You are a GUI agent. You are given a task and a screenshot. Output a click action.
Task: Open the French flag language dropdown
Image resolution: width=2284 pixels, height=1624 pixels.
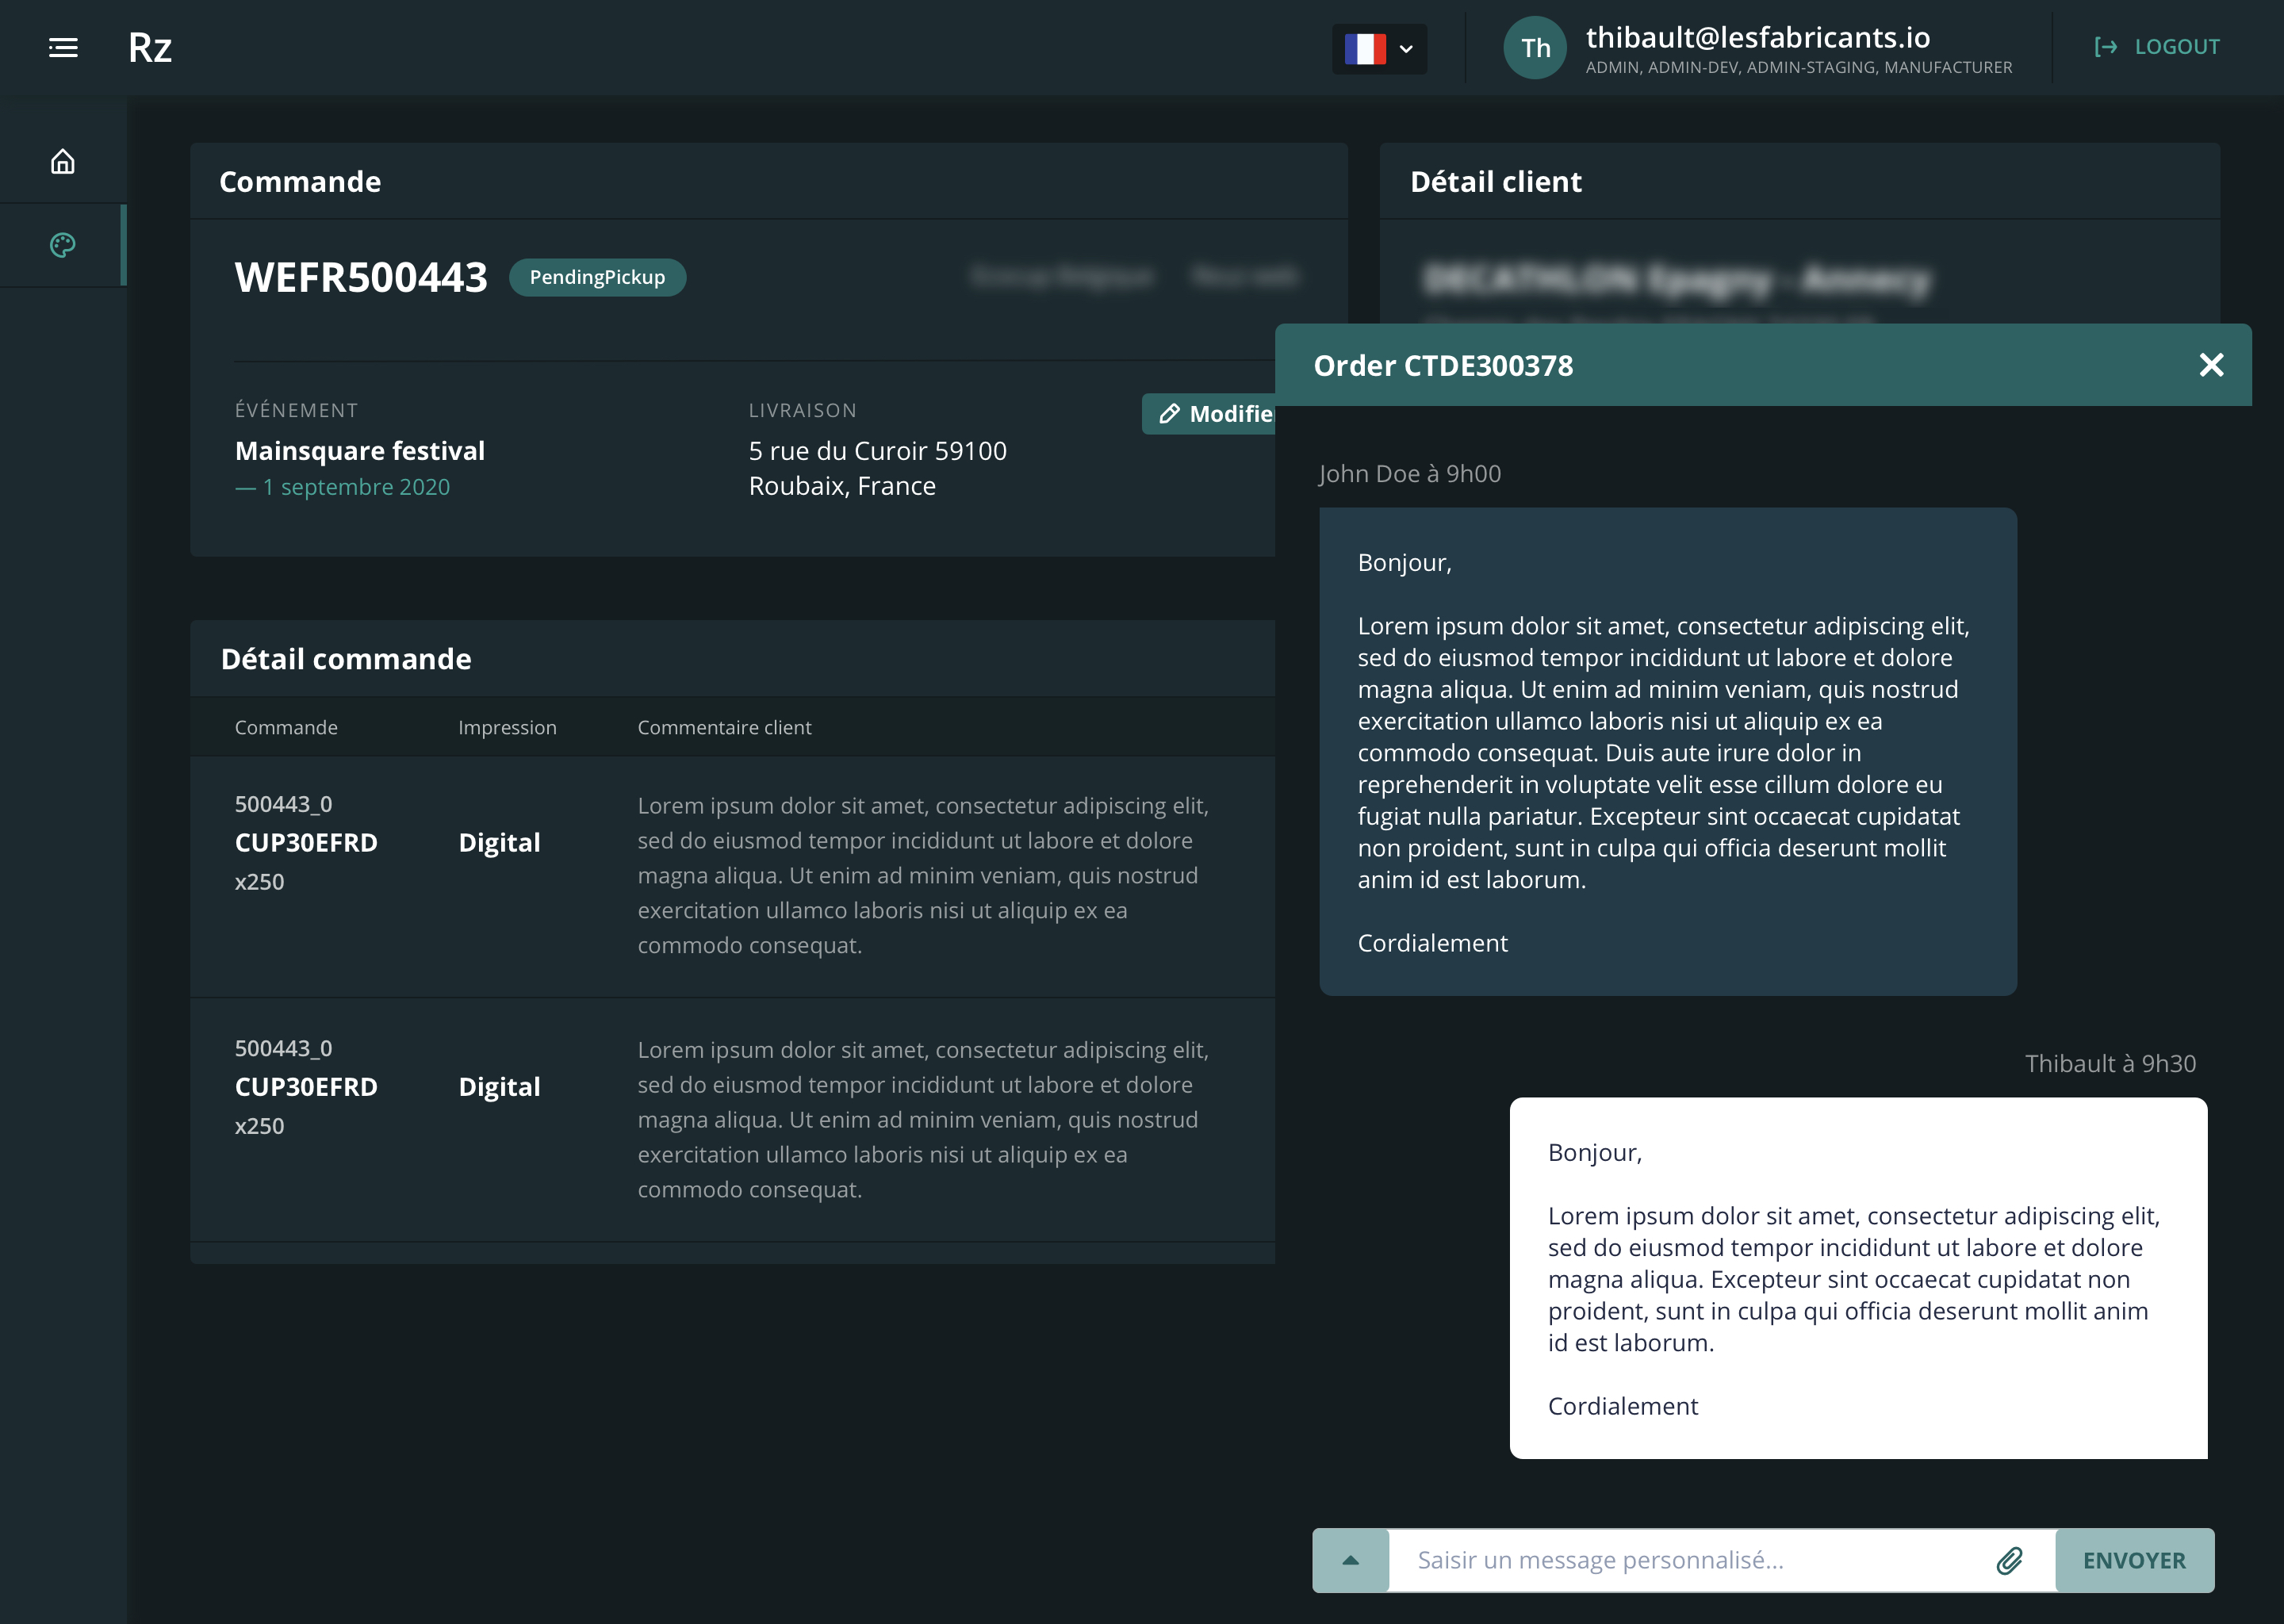point(1379,48)
